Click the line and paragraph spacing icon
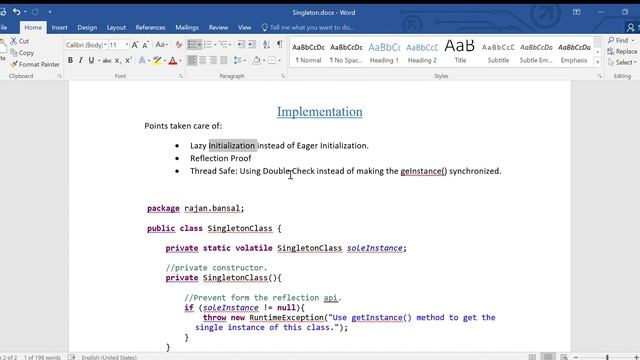Screen dimensions: 640x360 (x=238, y=60)
